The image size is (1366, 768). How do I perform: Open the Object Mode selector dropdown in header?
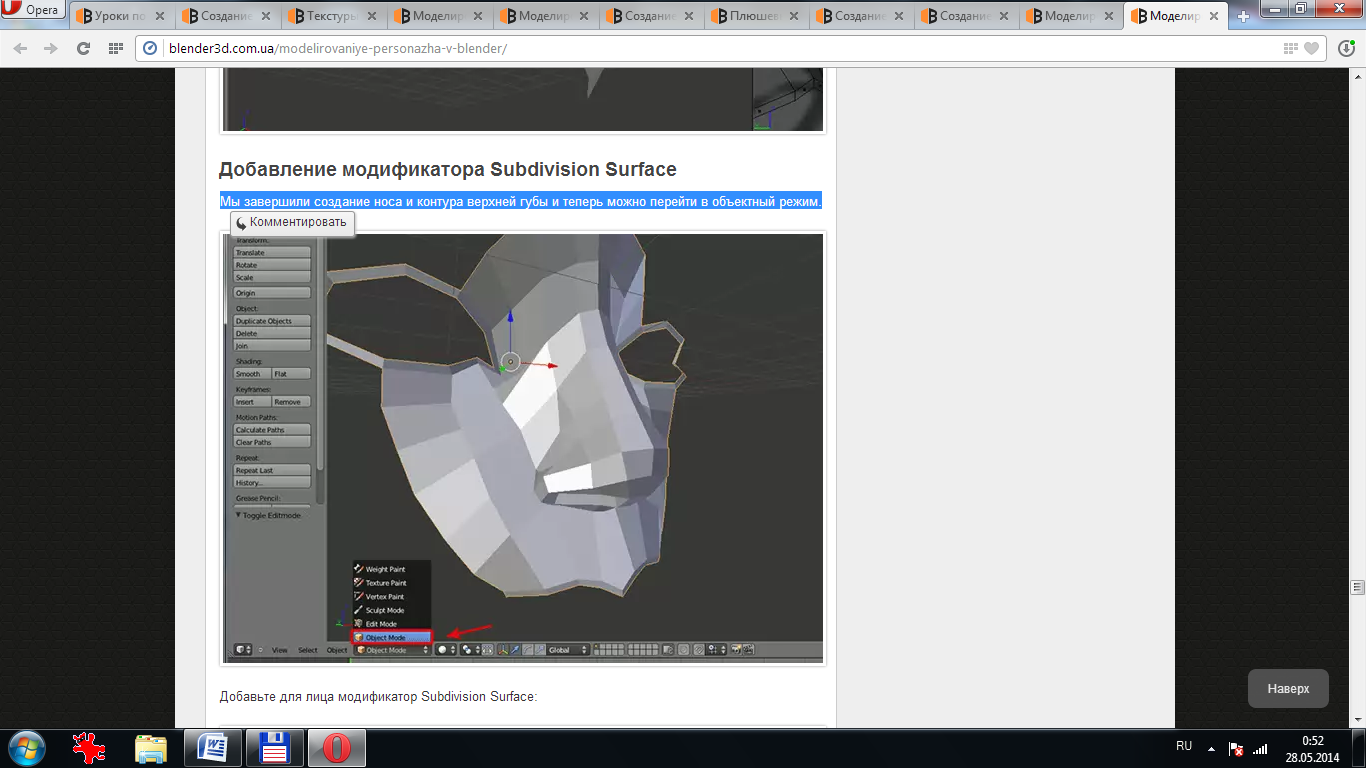point(393,650)
